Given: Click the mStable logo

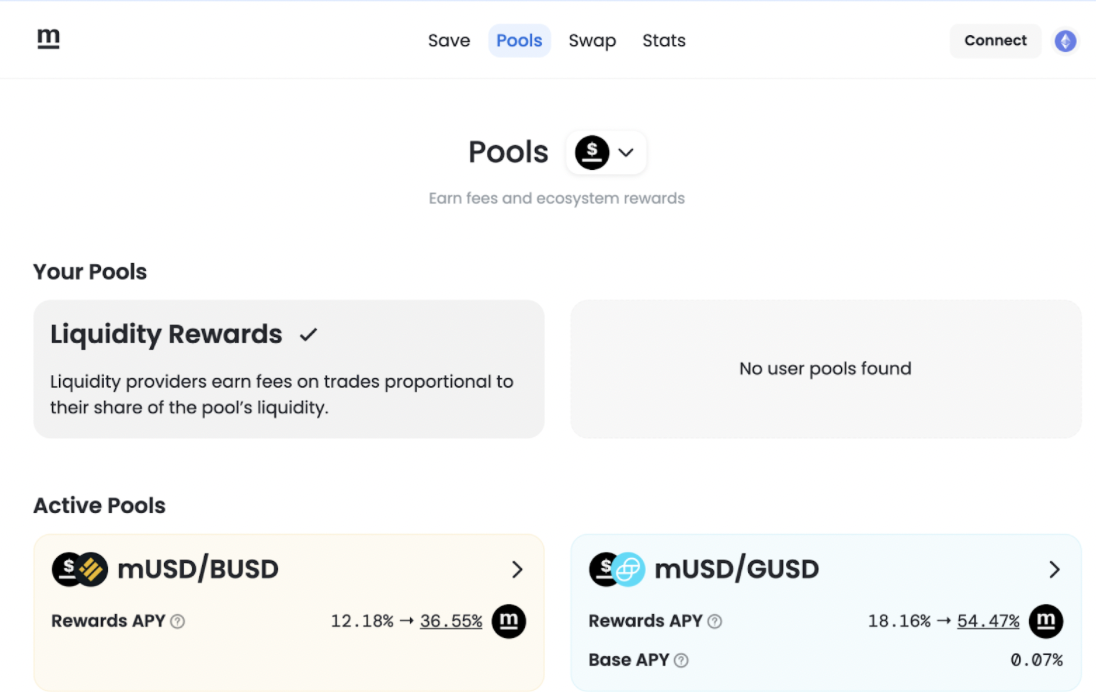Looking at the screenshot, I should pyautogui.click(x=47, y=39).
